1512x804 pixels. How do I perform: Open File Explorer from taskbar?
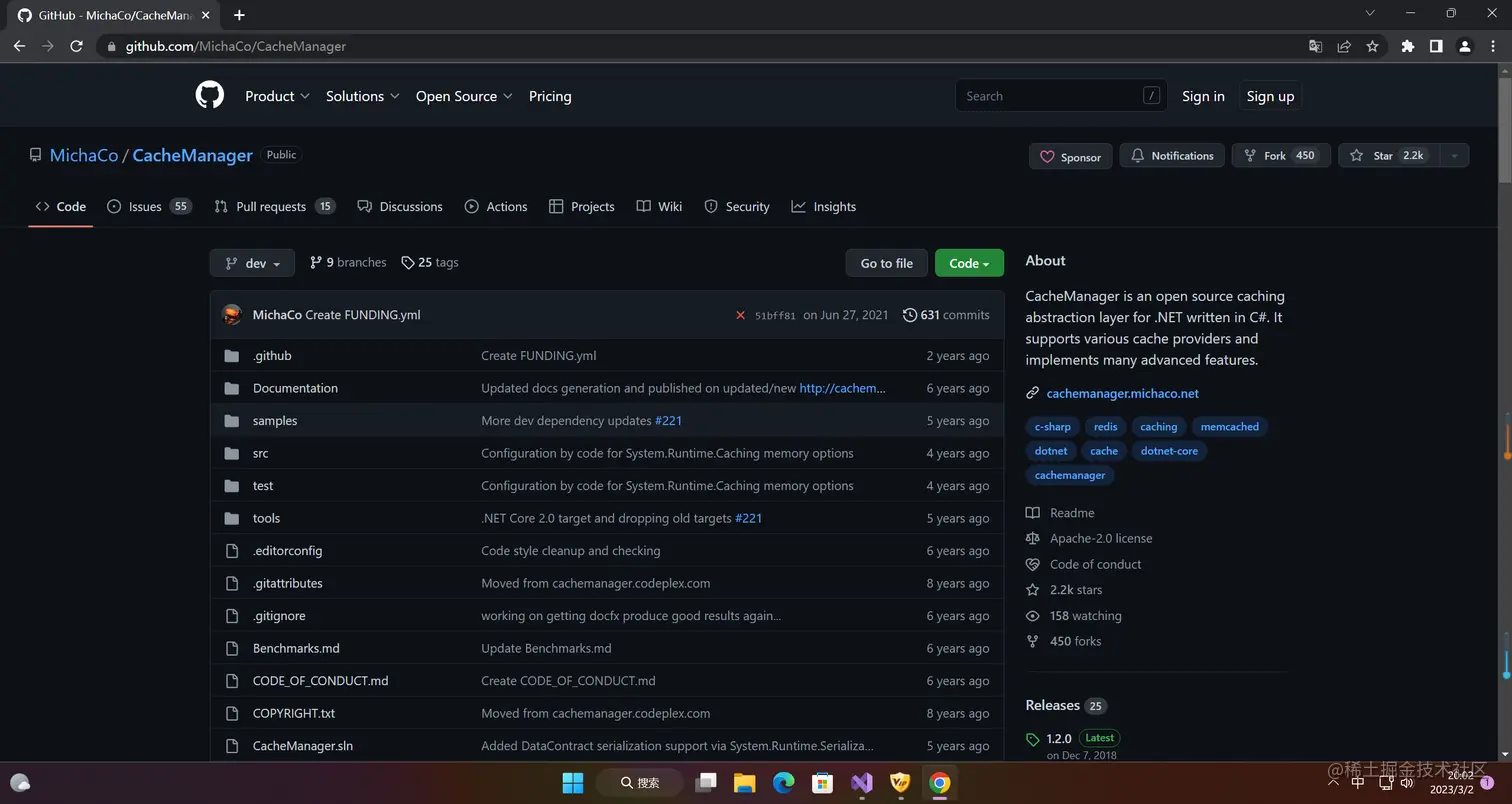pos(744,782)
